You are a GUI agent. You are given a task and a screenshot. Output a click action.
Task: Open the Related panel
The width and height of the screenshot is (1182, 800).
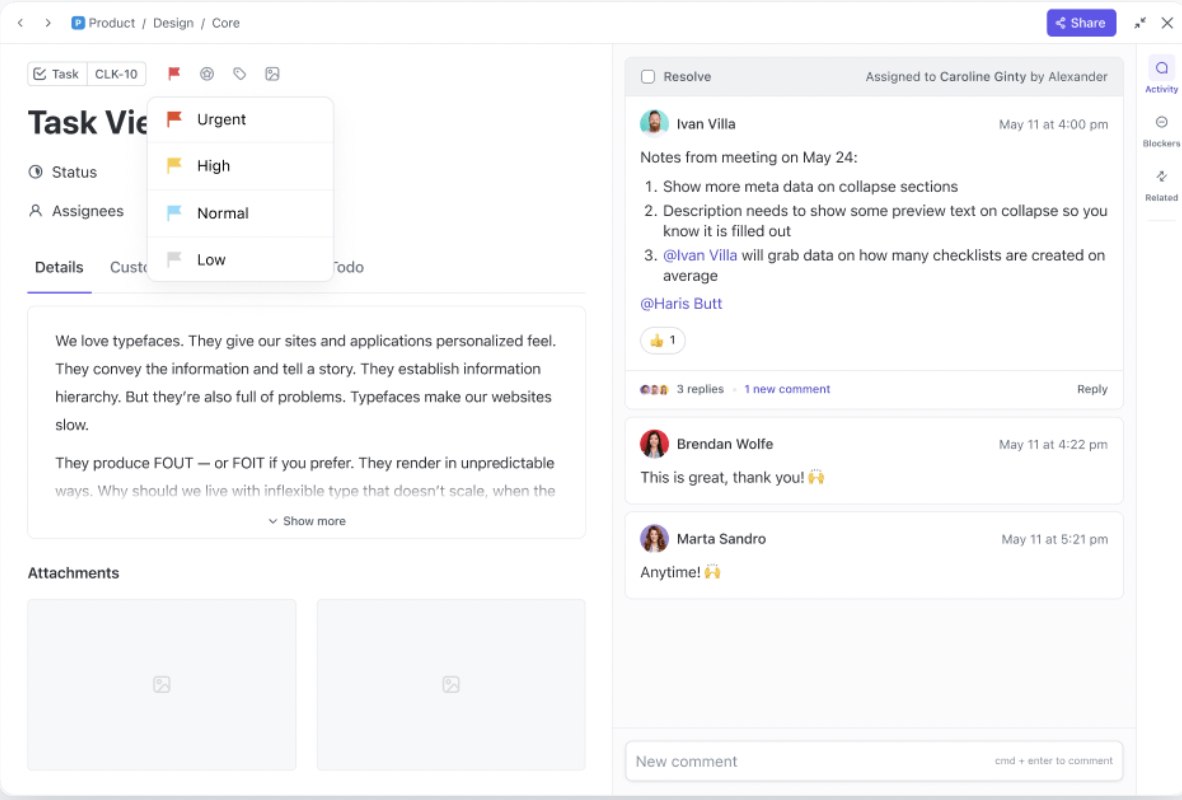[x=1160, y=184]
